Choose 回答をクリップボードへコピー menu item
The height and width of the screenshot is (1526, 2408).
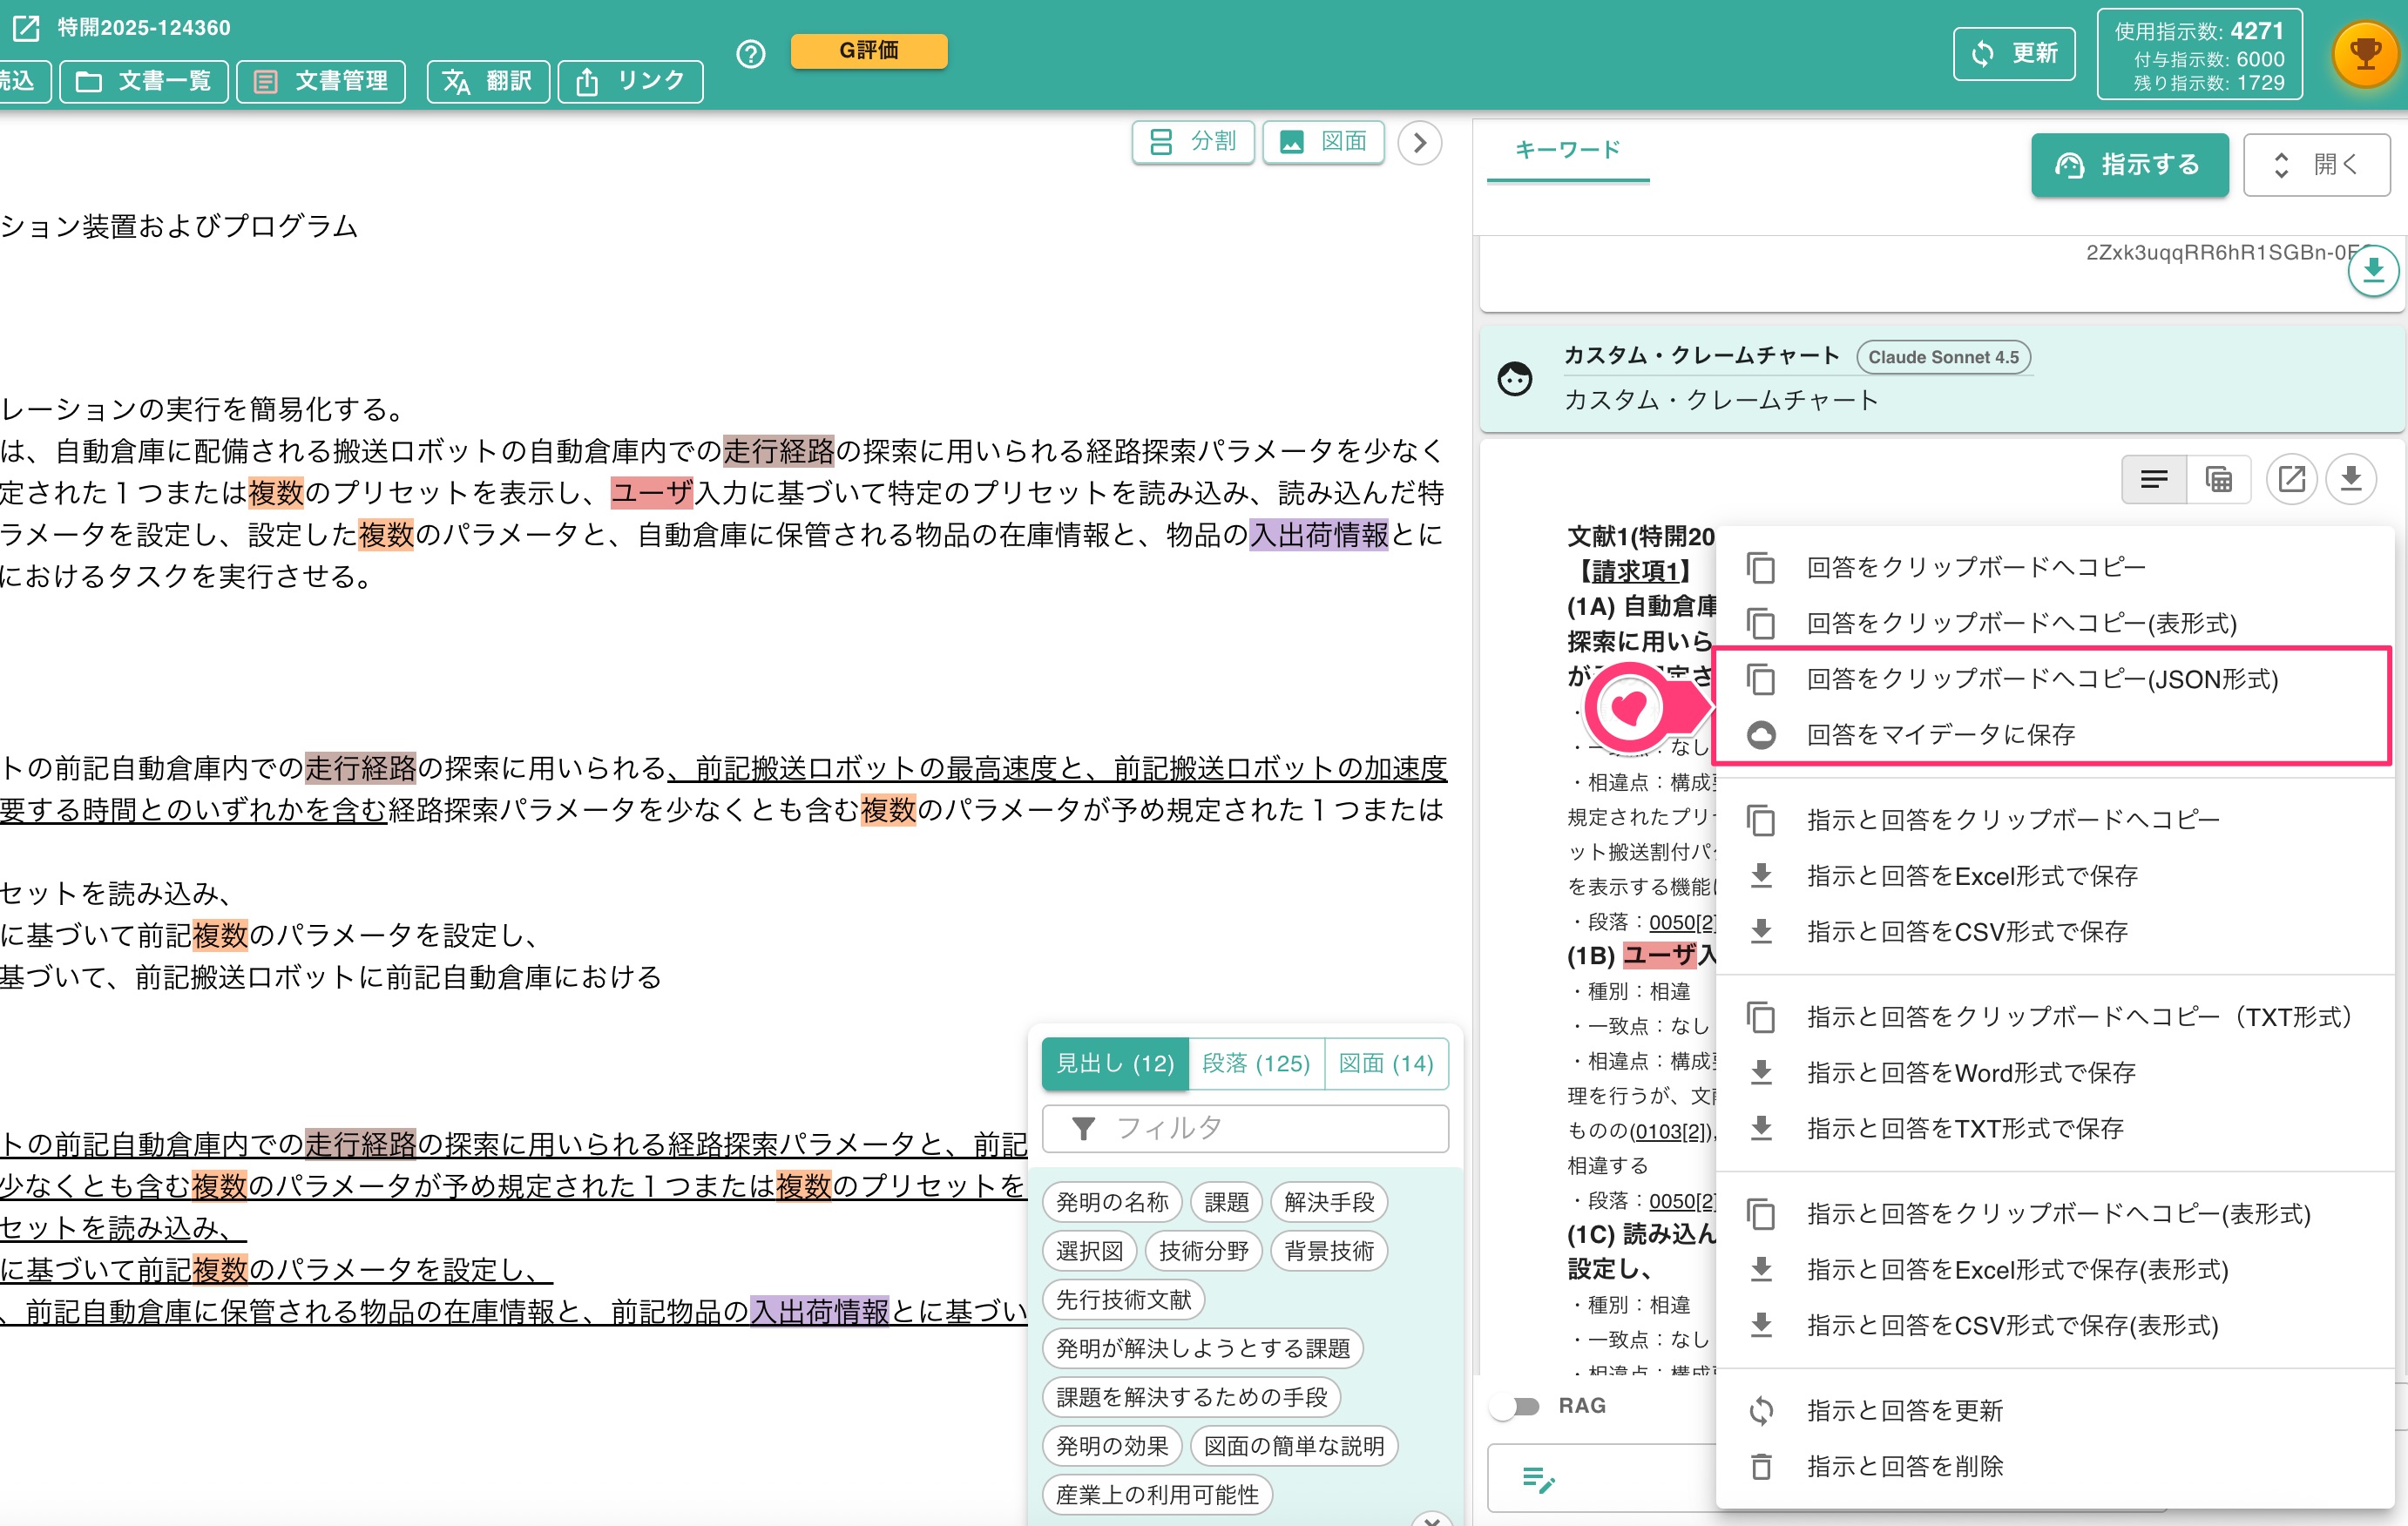[2054, 567]
